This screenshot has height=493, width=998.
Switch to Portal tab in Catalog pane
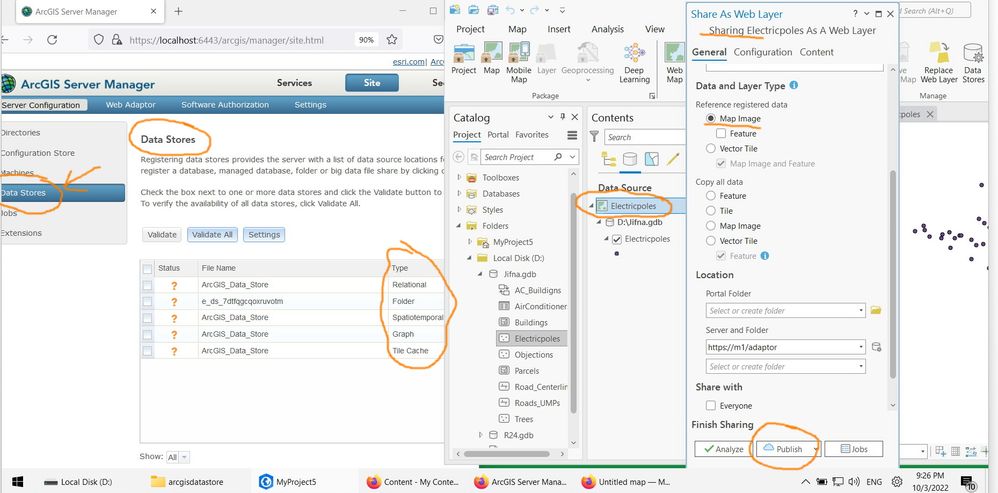(498, 135)
